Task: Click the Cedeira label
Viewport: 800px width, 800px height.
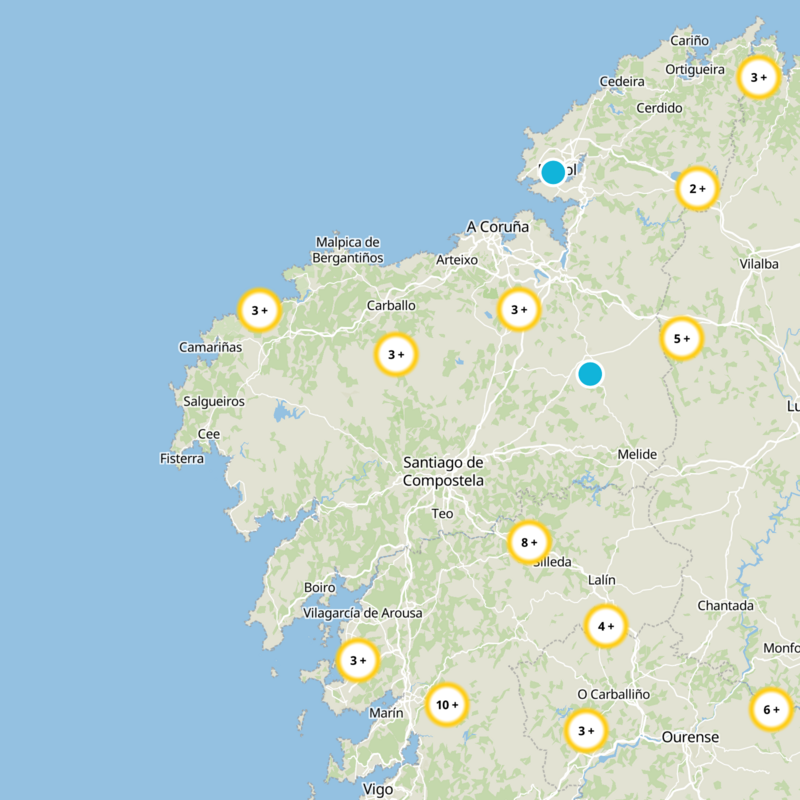Action: [621, 81]
